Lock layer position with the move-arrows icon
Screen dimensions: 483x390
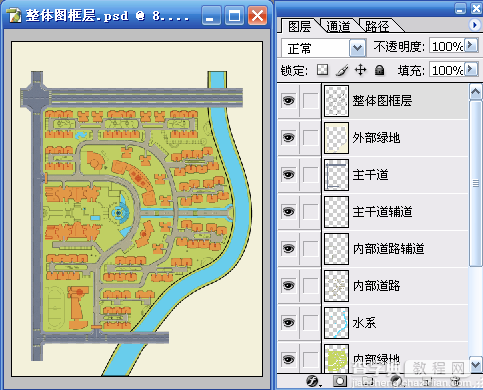tap(360, 70)
